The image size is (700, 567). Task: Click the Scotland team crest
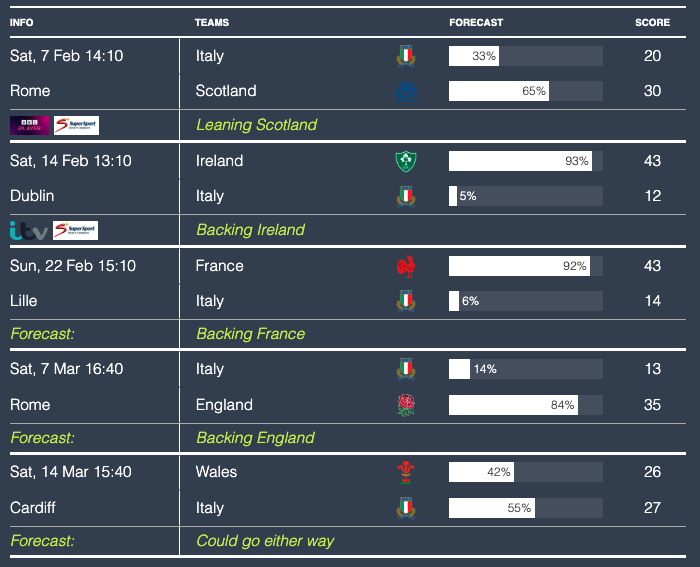[406, 91]
